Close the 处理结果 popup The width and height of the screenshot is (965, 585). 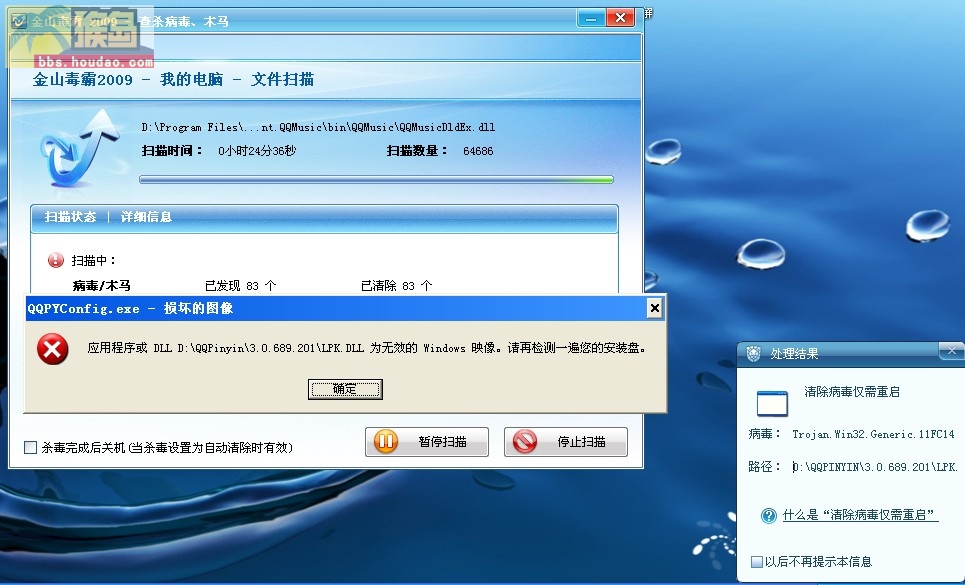pyautogui.click(x=952, y=351)
